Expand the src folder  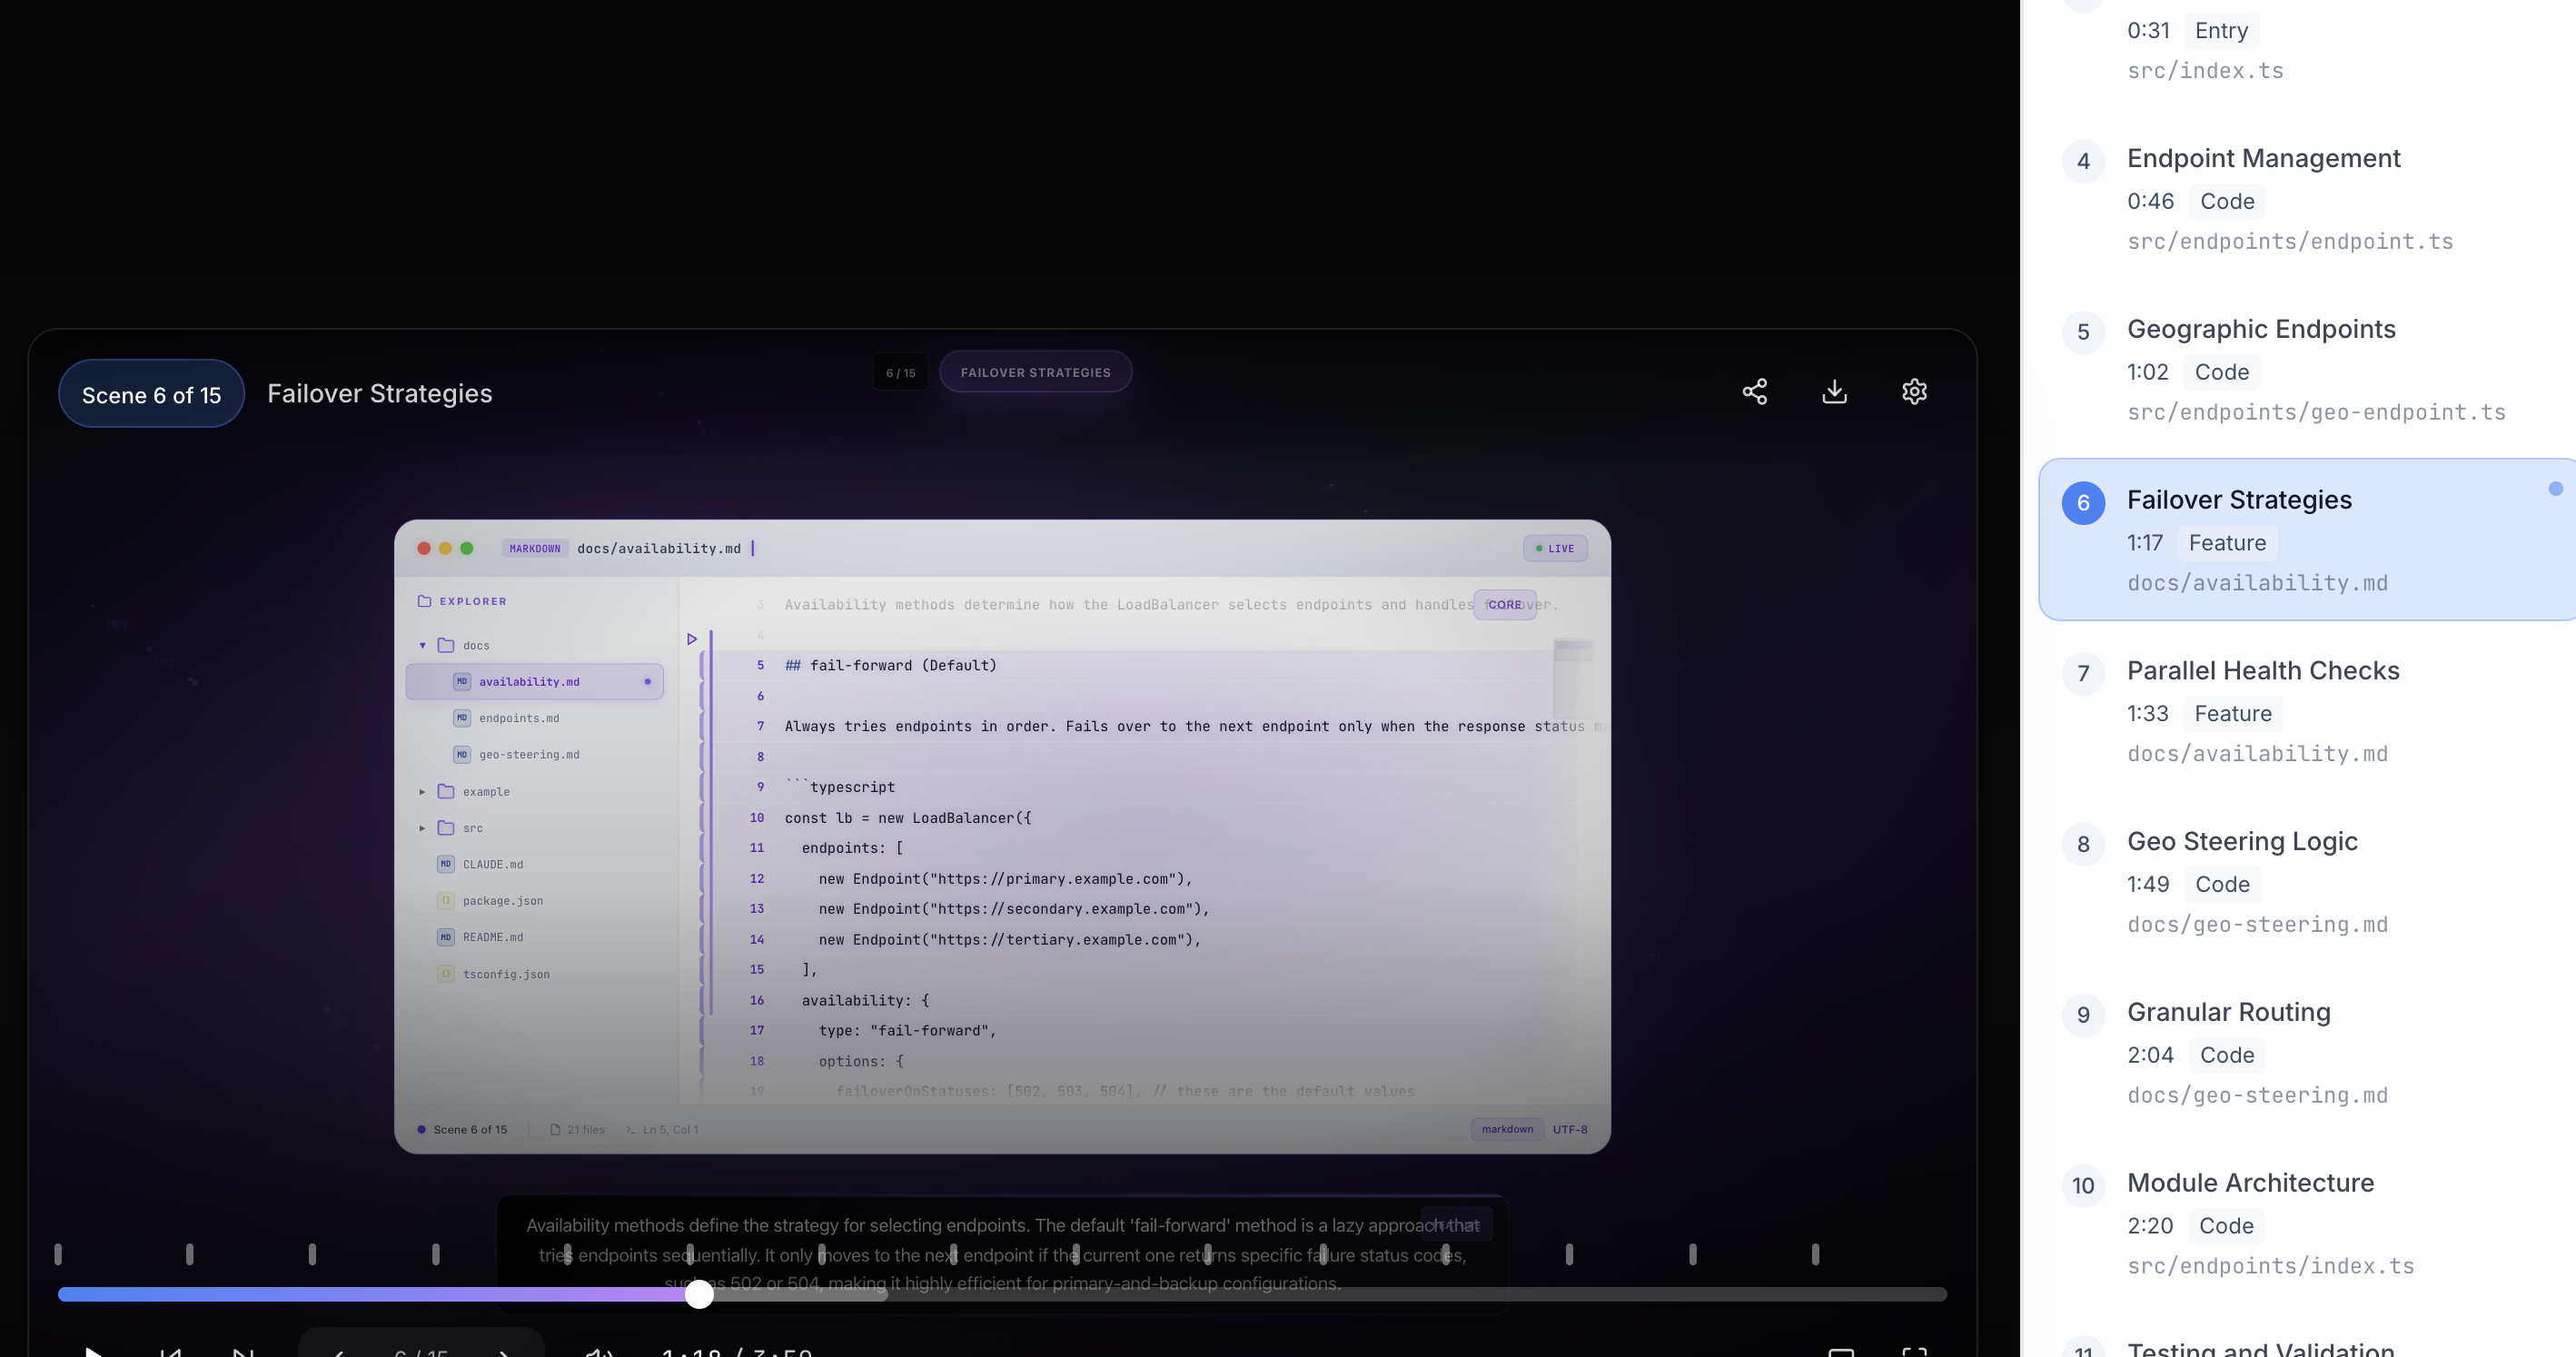422,828
